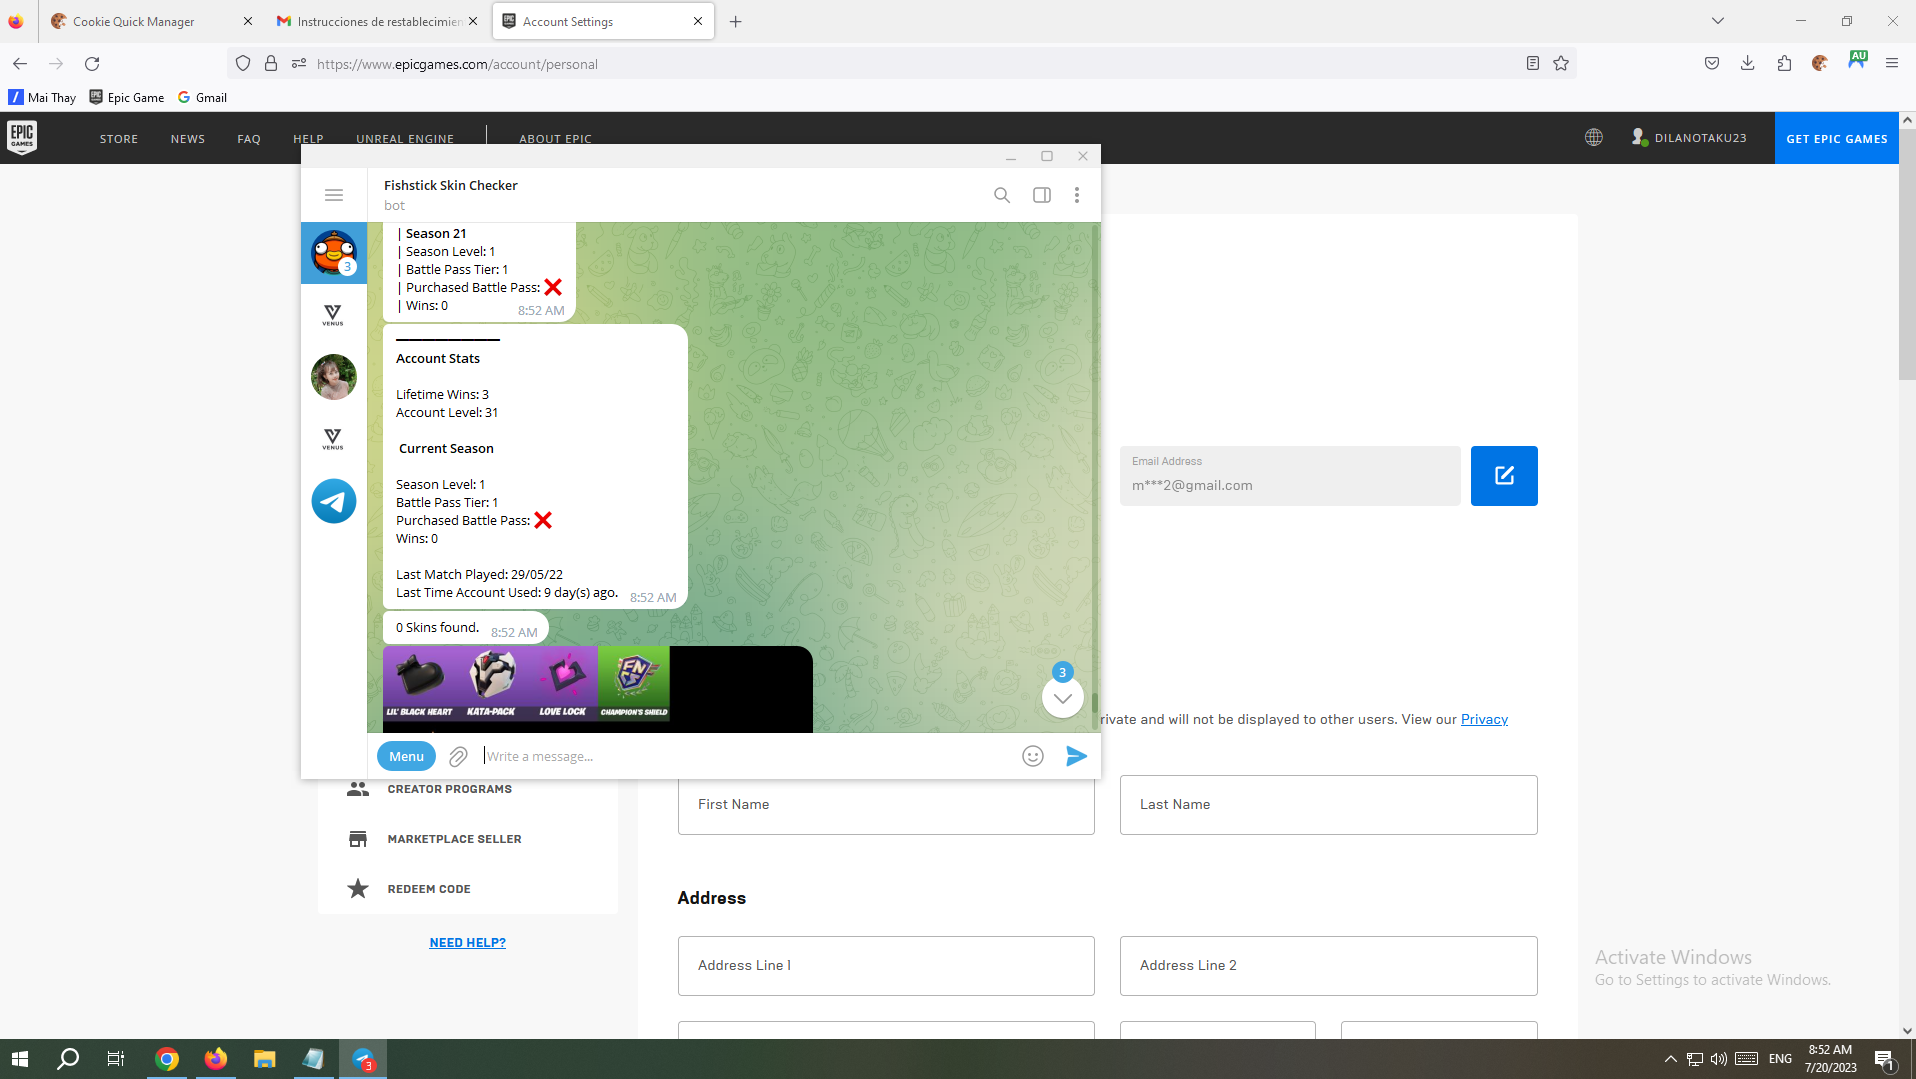Open a new Firefox tab
Screen dimensions: 1916x1079
pyautogui.click(x=735, y=21)
